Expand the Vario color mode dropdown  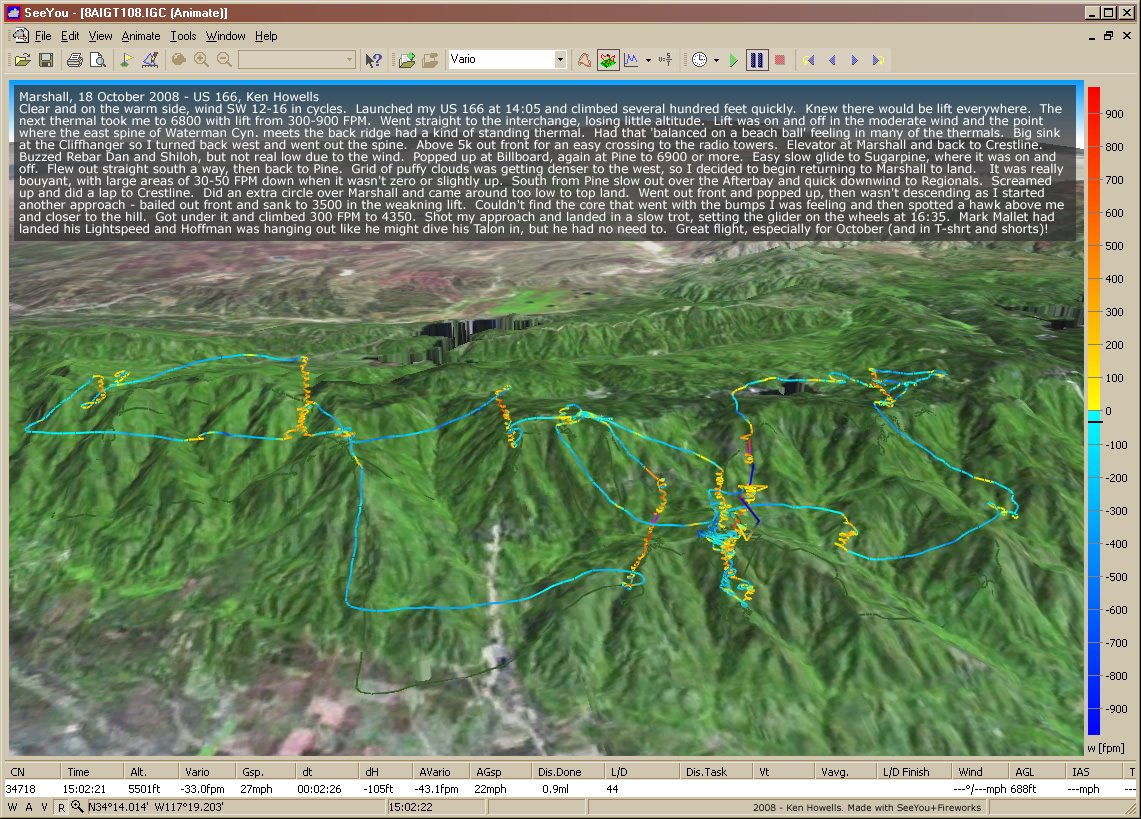coord(560,60)
